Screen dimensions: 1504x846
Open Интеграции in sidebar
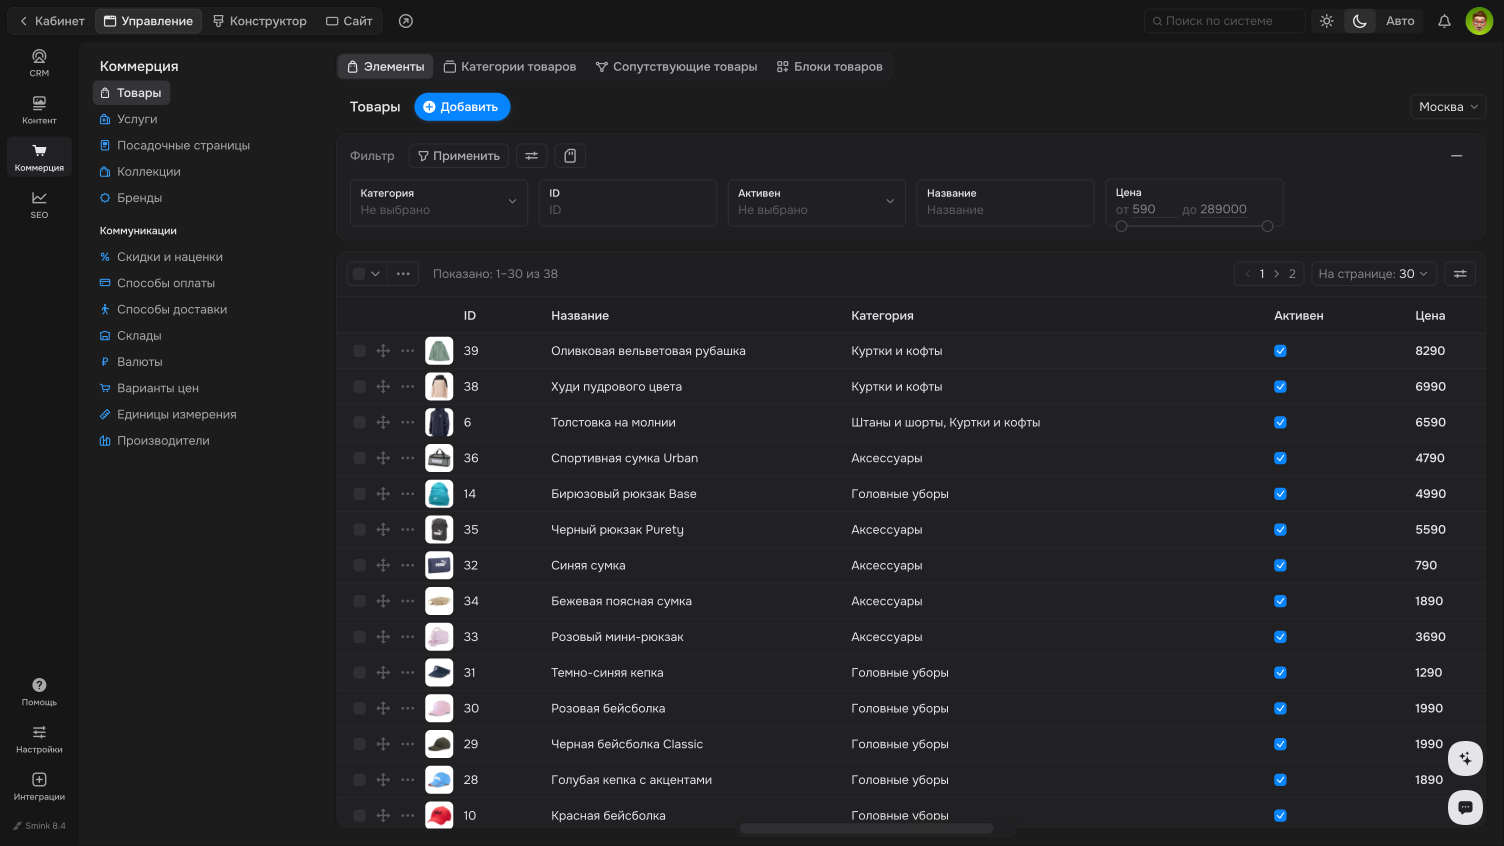(x=39, y=786)
